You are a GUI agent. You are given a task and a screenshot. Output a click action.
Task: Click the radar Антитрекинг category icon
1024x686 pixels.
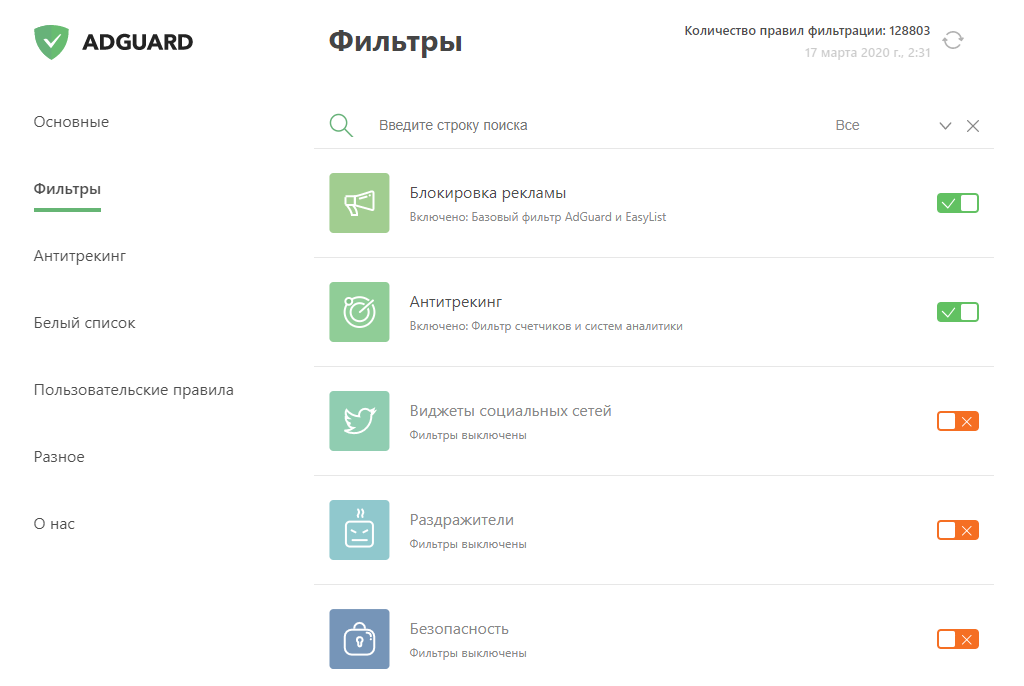[x=359, y=312]
